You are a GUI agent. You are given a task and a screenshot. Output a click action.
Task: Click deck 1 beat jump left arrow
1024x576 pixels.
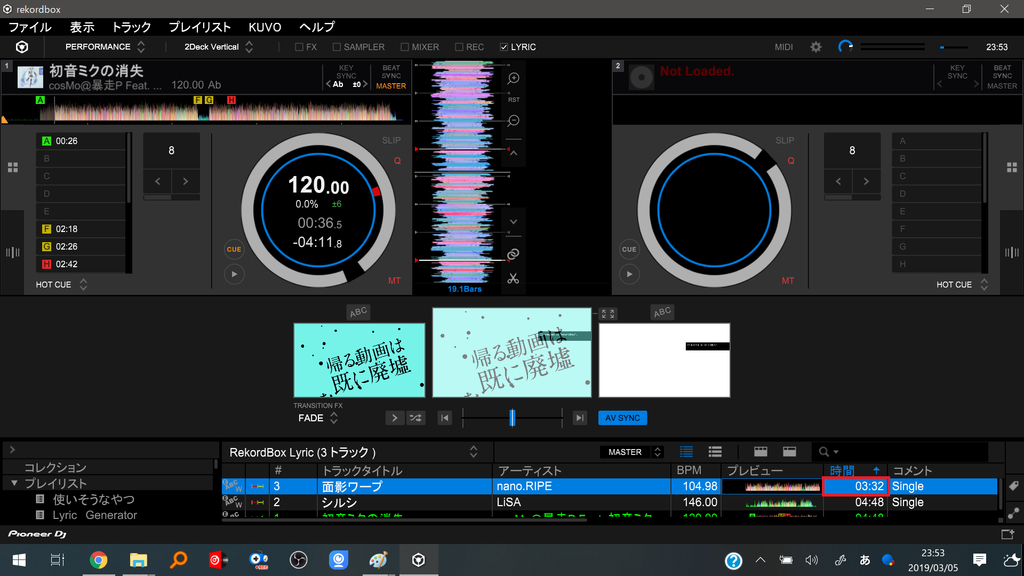(x=157, y=182)
